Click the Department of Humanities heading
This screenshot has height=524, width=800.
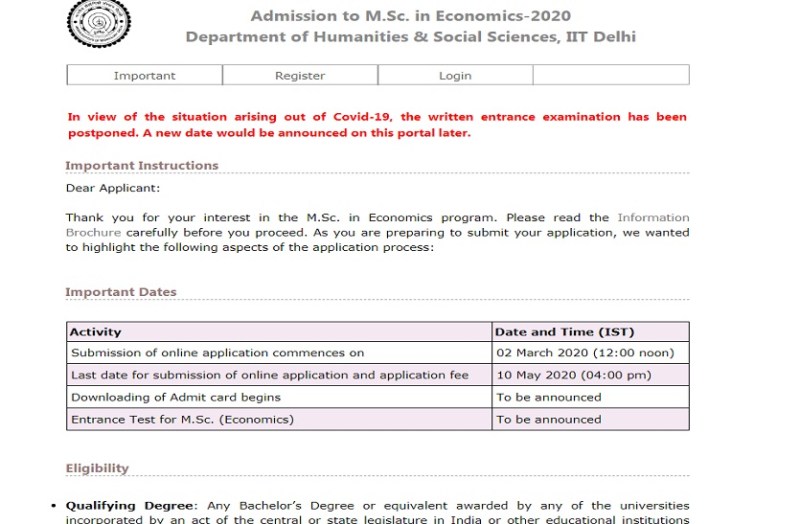(410, 37)
